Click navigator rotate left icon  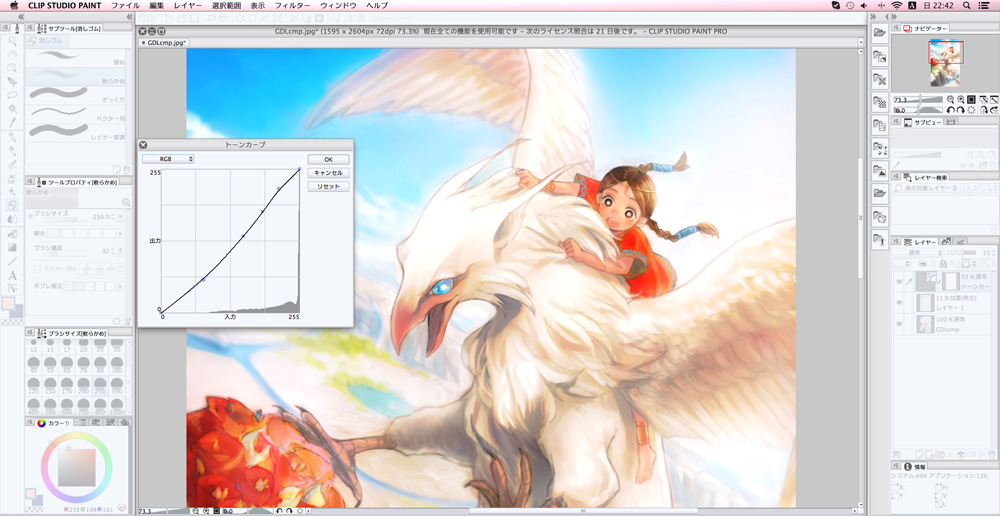[950, 110]
